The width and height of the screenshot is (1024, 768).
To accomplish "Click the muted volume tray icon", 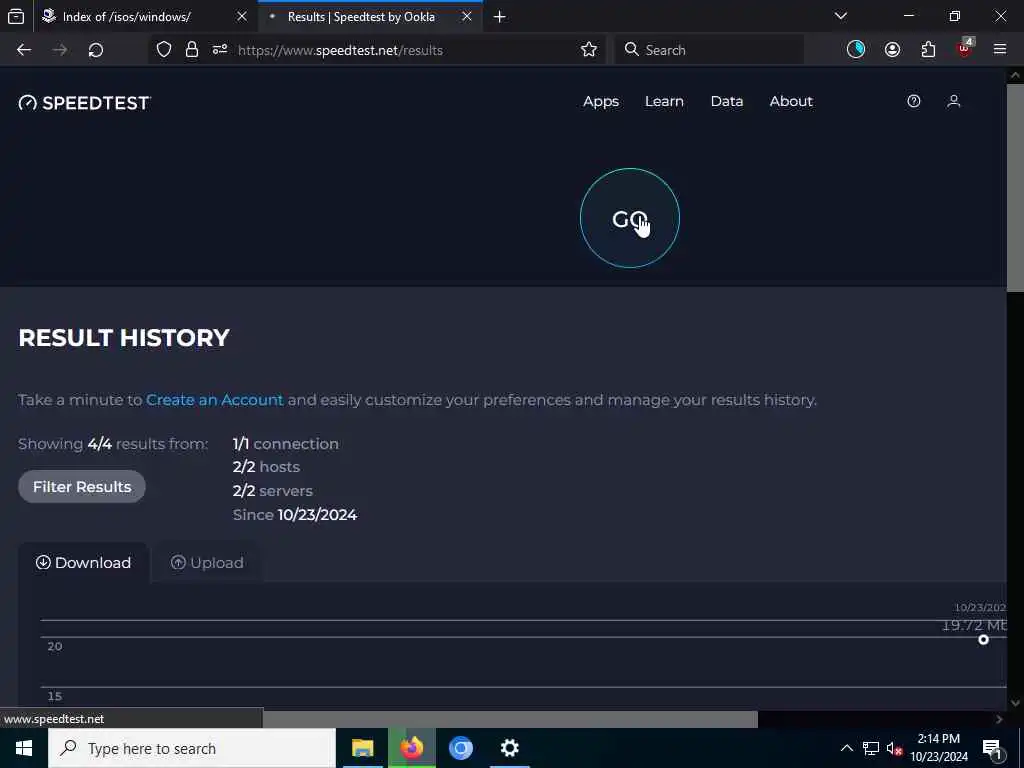I will 895,749.
